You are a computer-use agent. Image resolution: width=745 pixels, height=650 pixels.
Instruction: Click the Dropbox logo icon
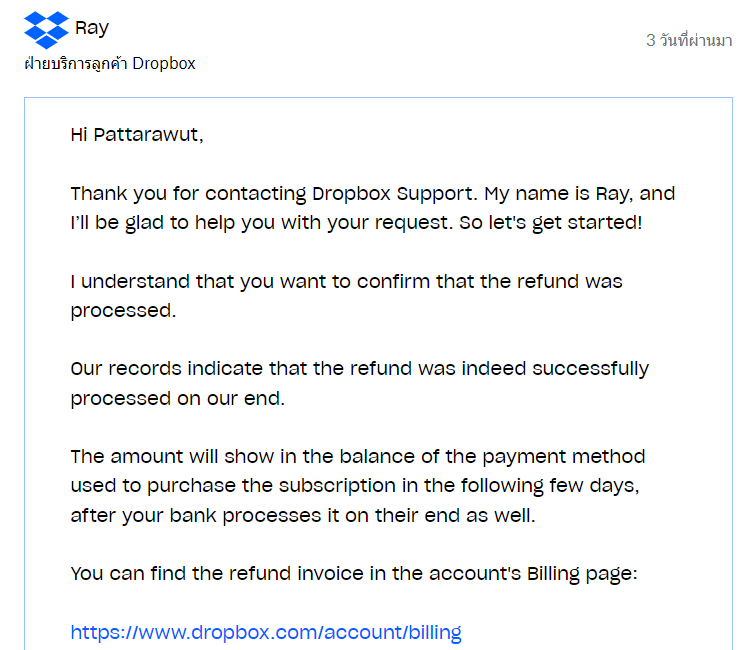point(47,30)
